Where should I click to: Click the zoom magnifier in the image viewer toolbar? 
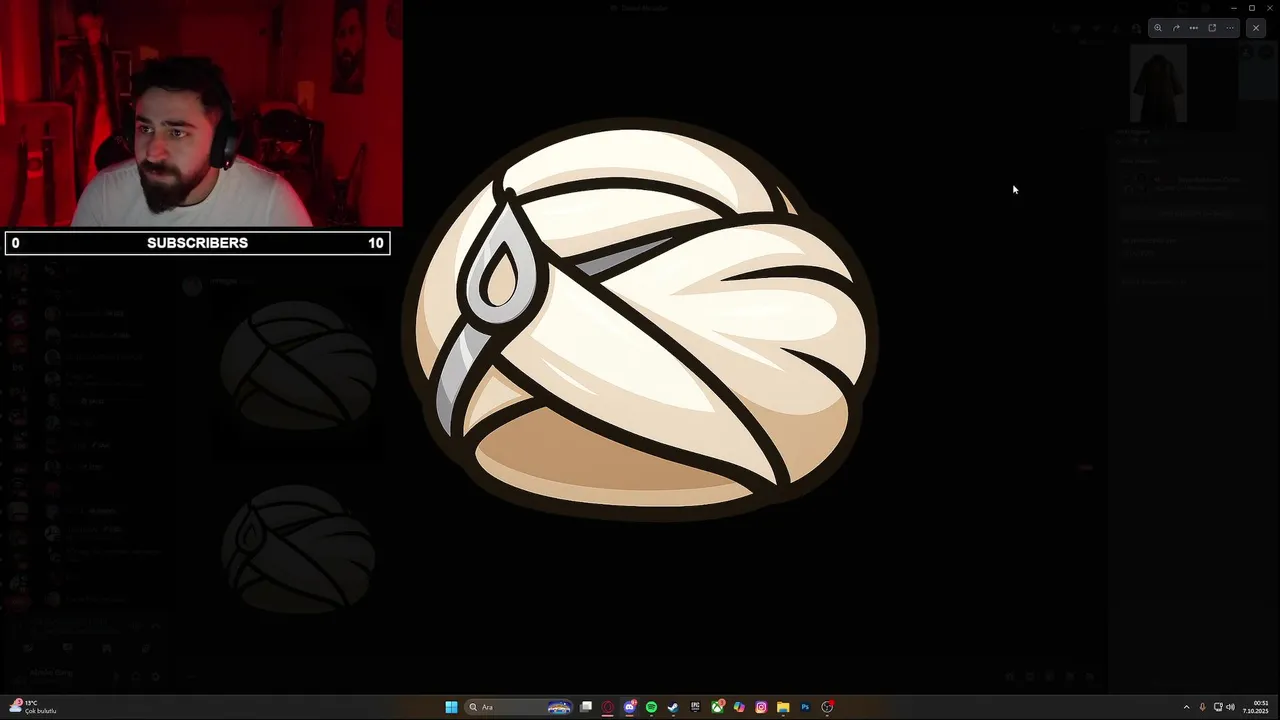tap(1158, 28)
